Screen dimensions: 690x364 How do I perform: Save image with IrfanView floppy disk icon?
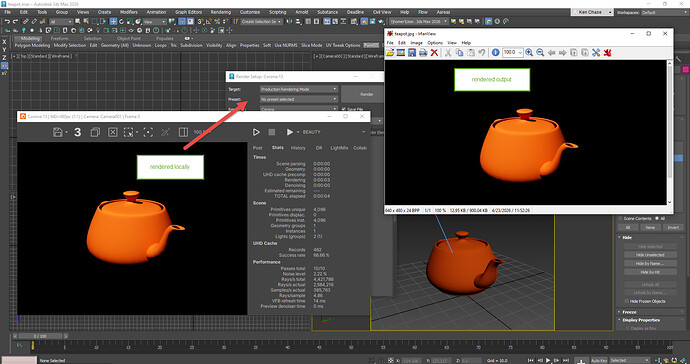412,53
